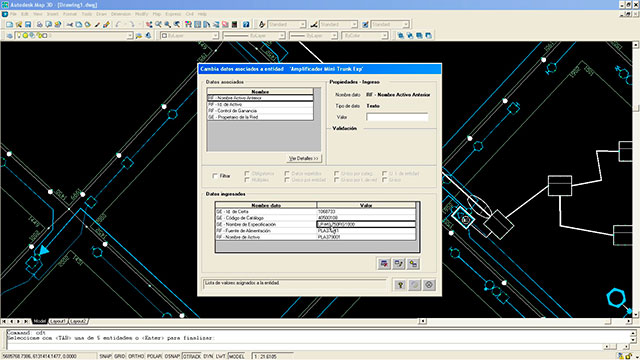Click the edit value pencil icon button in dialog
640x360 pixels.
(399, 264)
